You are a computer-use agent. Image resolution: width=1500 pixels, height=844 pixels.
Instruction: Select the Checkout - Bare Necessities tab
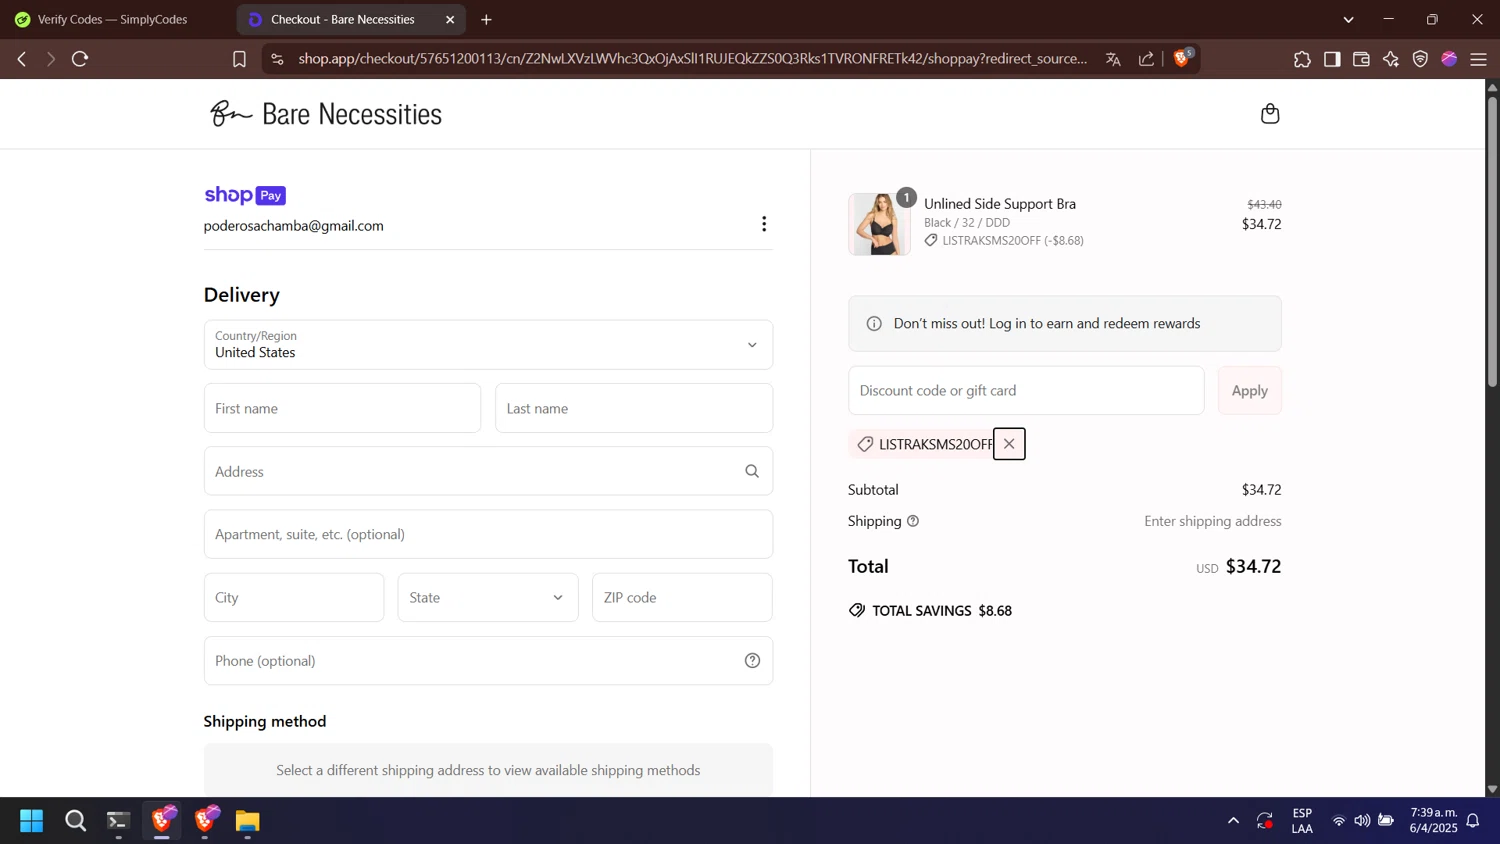(x=350, y=19)
